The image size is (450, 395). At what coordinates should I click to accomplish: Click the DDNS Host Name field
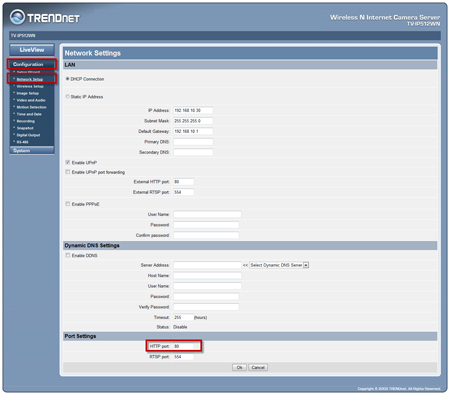pos(207,276)
